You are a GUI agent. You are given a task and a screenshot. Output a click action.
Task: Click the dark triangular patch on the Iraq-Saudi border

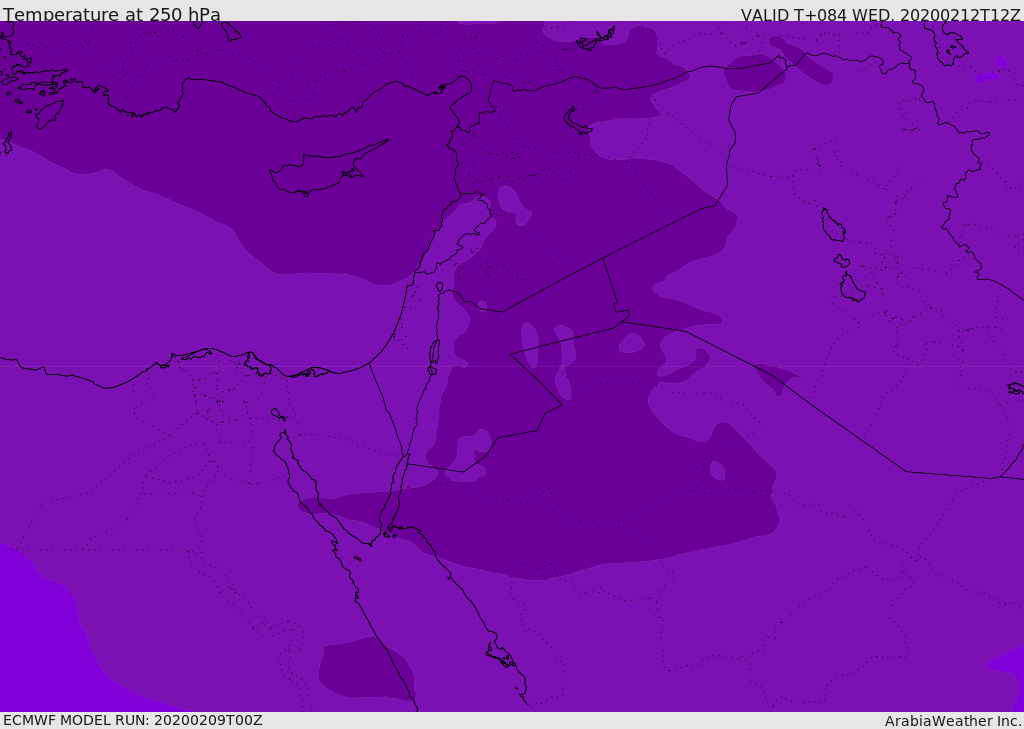pos(777,377)
